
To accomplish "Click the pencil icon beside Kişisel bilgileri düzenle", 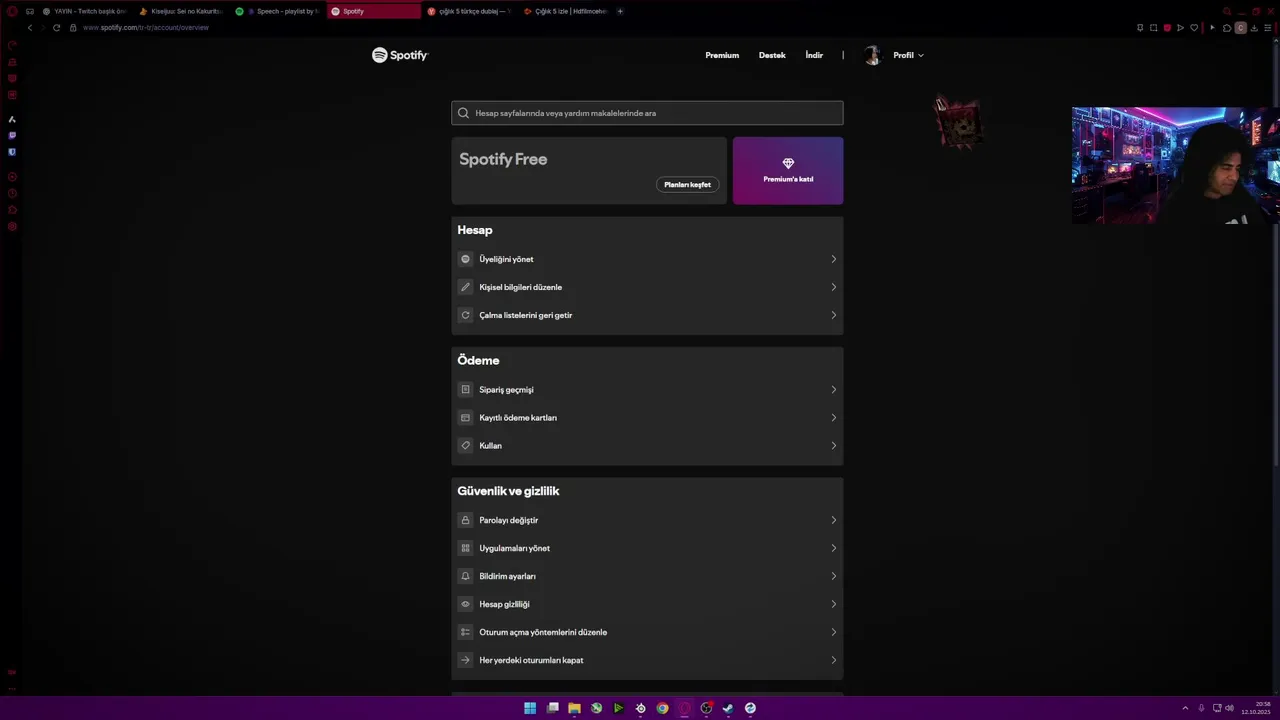I will coord(465,287).
